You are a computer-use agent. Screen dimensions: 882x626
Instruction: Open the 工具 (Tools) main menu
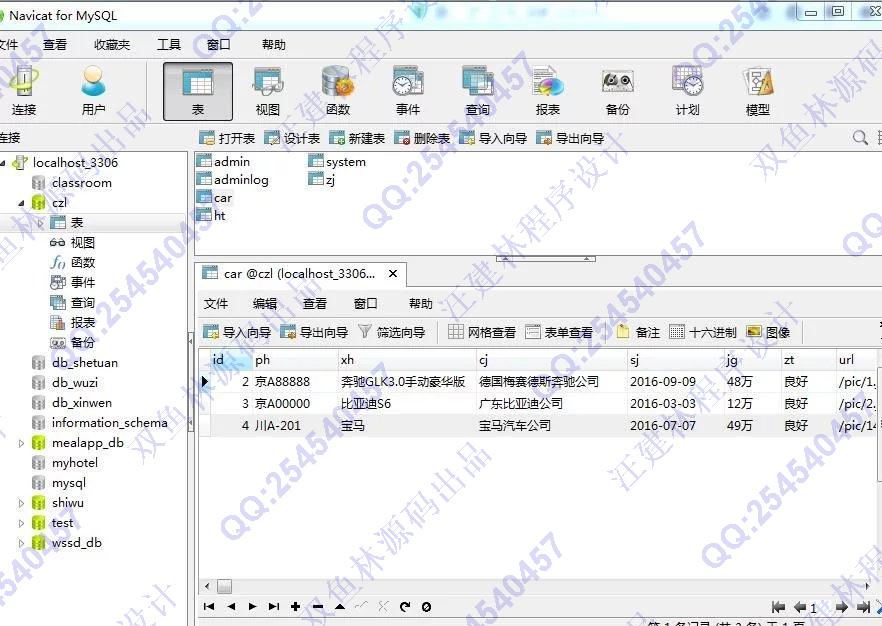[169, 44]
